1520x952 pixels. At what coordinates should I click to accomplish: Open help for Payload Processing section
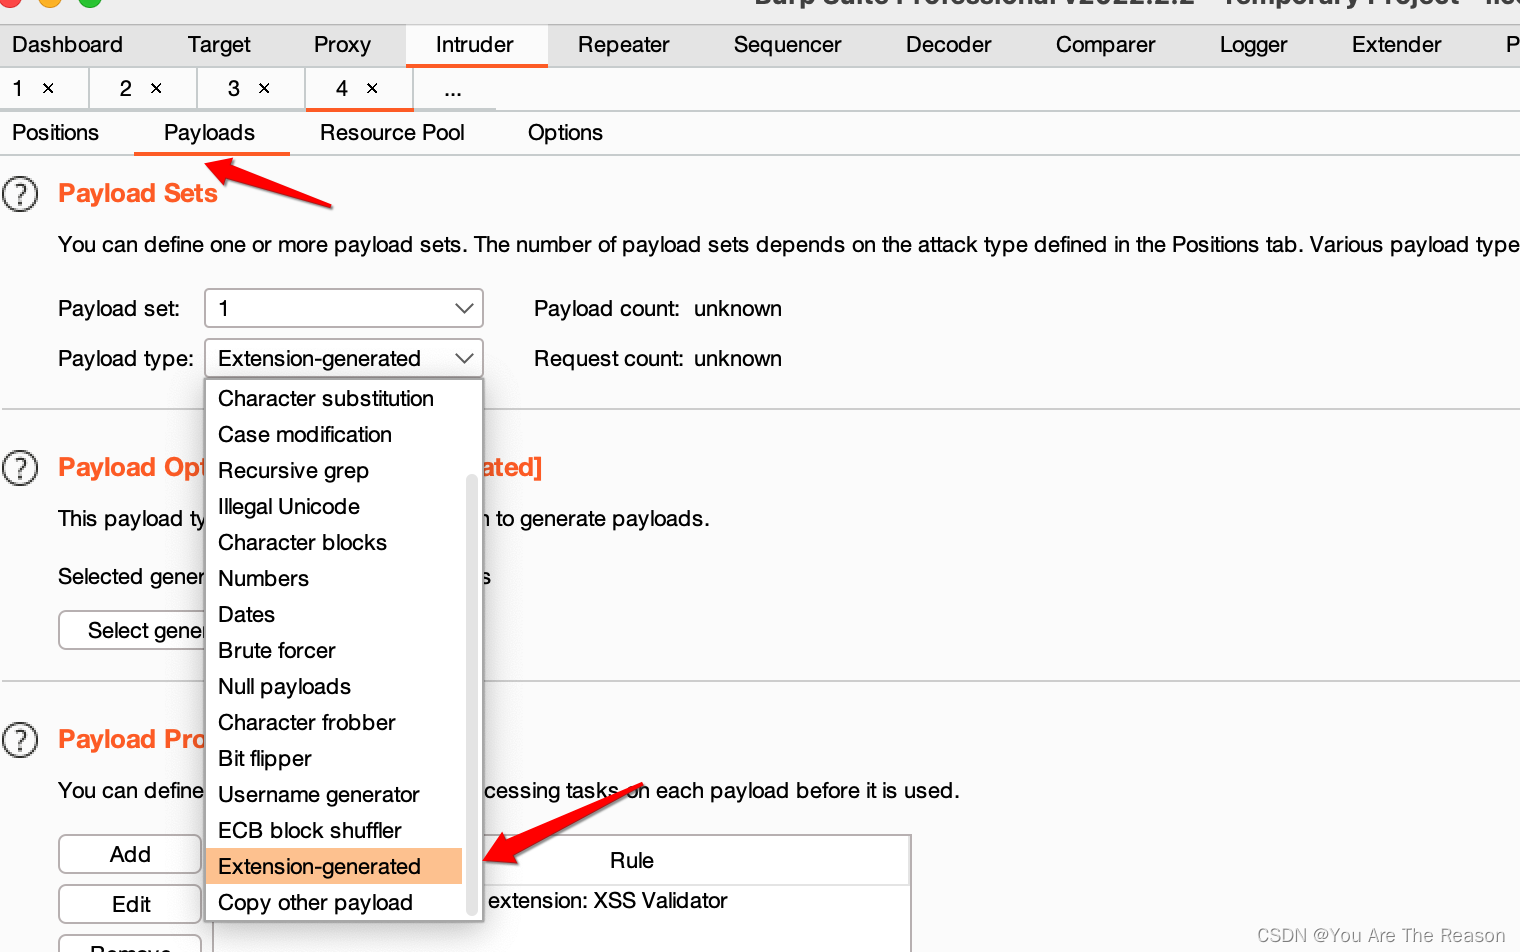[20, 740]
